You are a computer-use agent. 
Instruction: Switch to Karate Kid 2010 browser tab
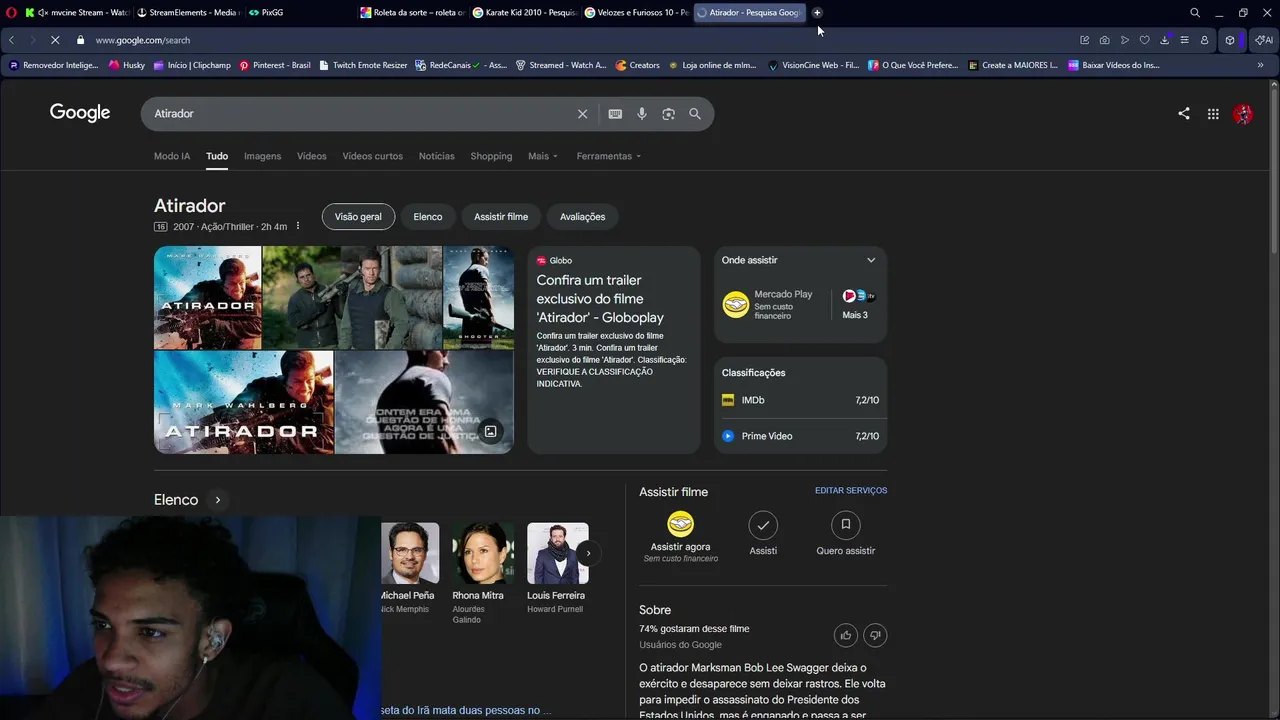525,13
